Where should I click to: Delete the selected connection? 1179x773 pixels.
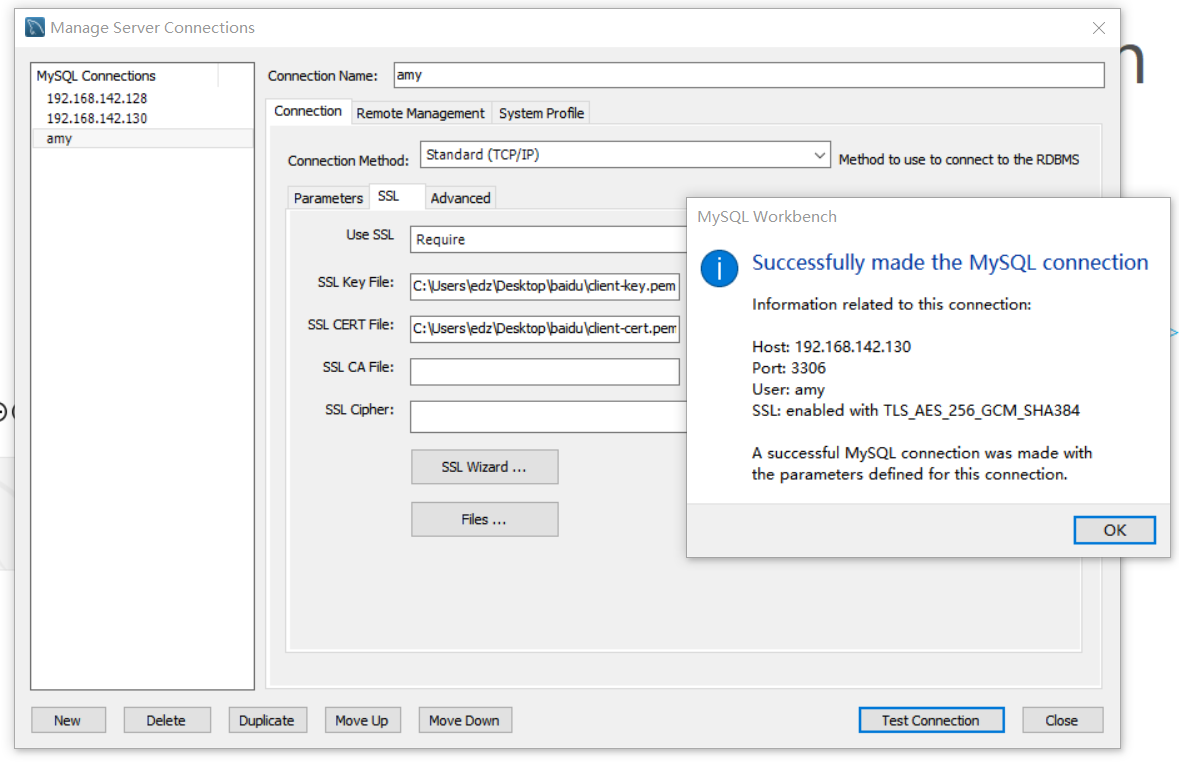click(166, 720)
